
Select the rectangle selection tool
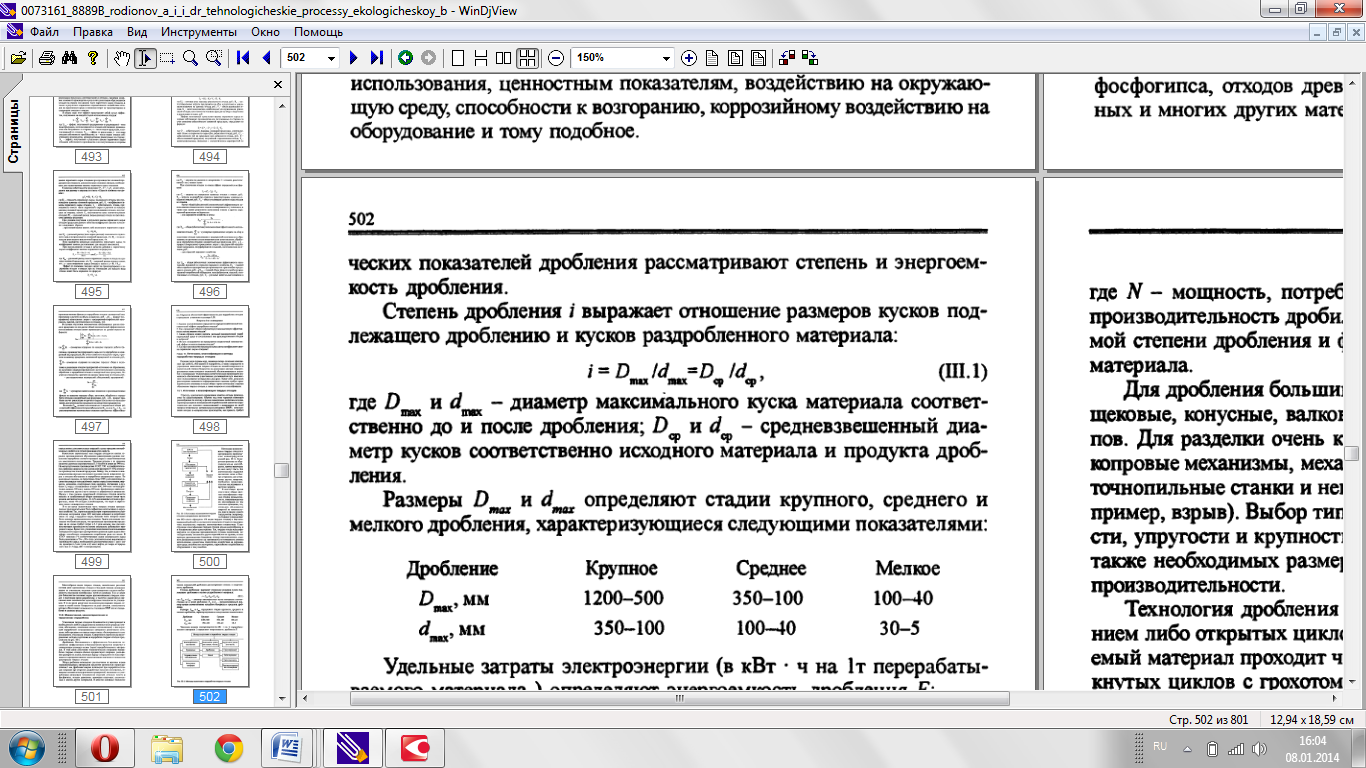pyautogui.click(x=167, y=58)
